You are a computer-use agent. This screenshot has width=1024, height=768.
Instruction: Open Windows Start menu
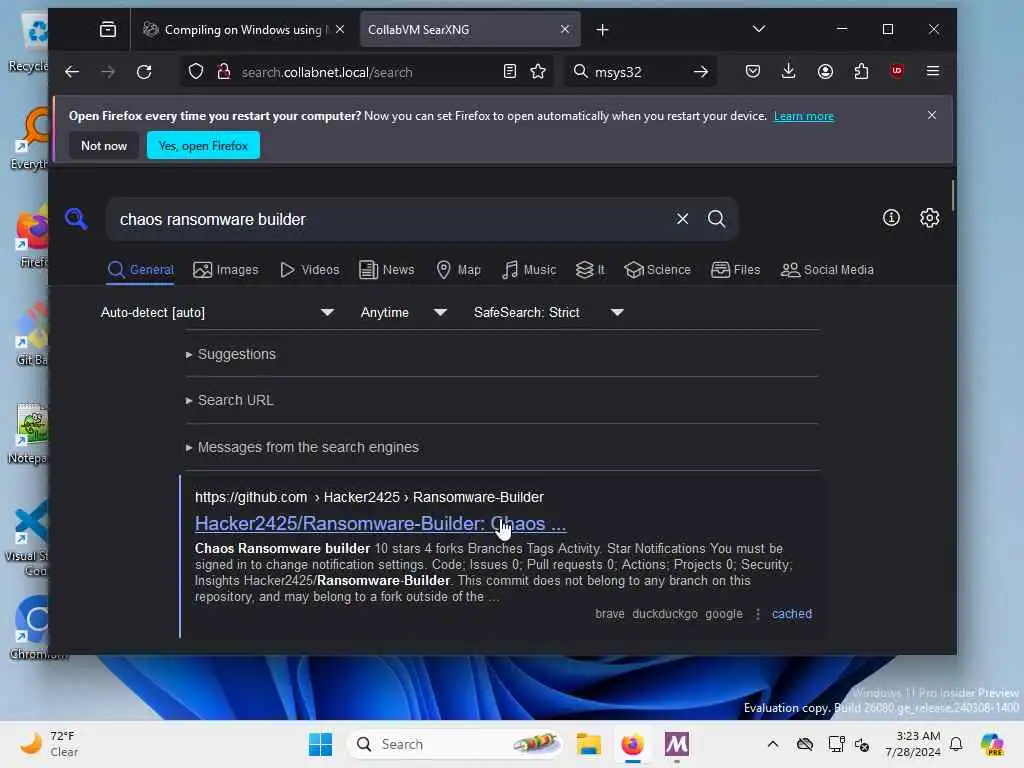[x=320, y=744]
